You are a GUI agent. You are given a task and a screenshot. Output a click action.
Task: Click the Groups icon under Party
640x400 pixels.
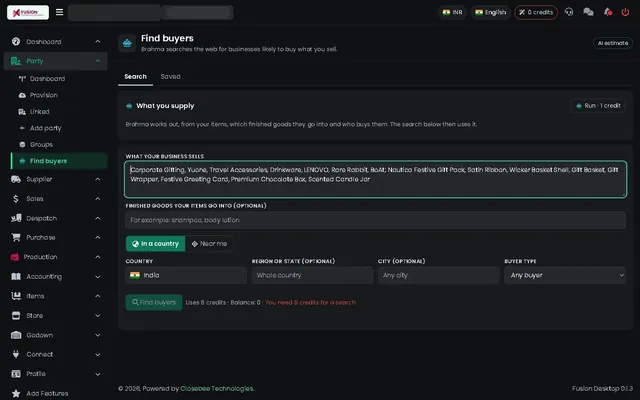coord(22,144)
